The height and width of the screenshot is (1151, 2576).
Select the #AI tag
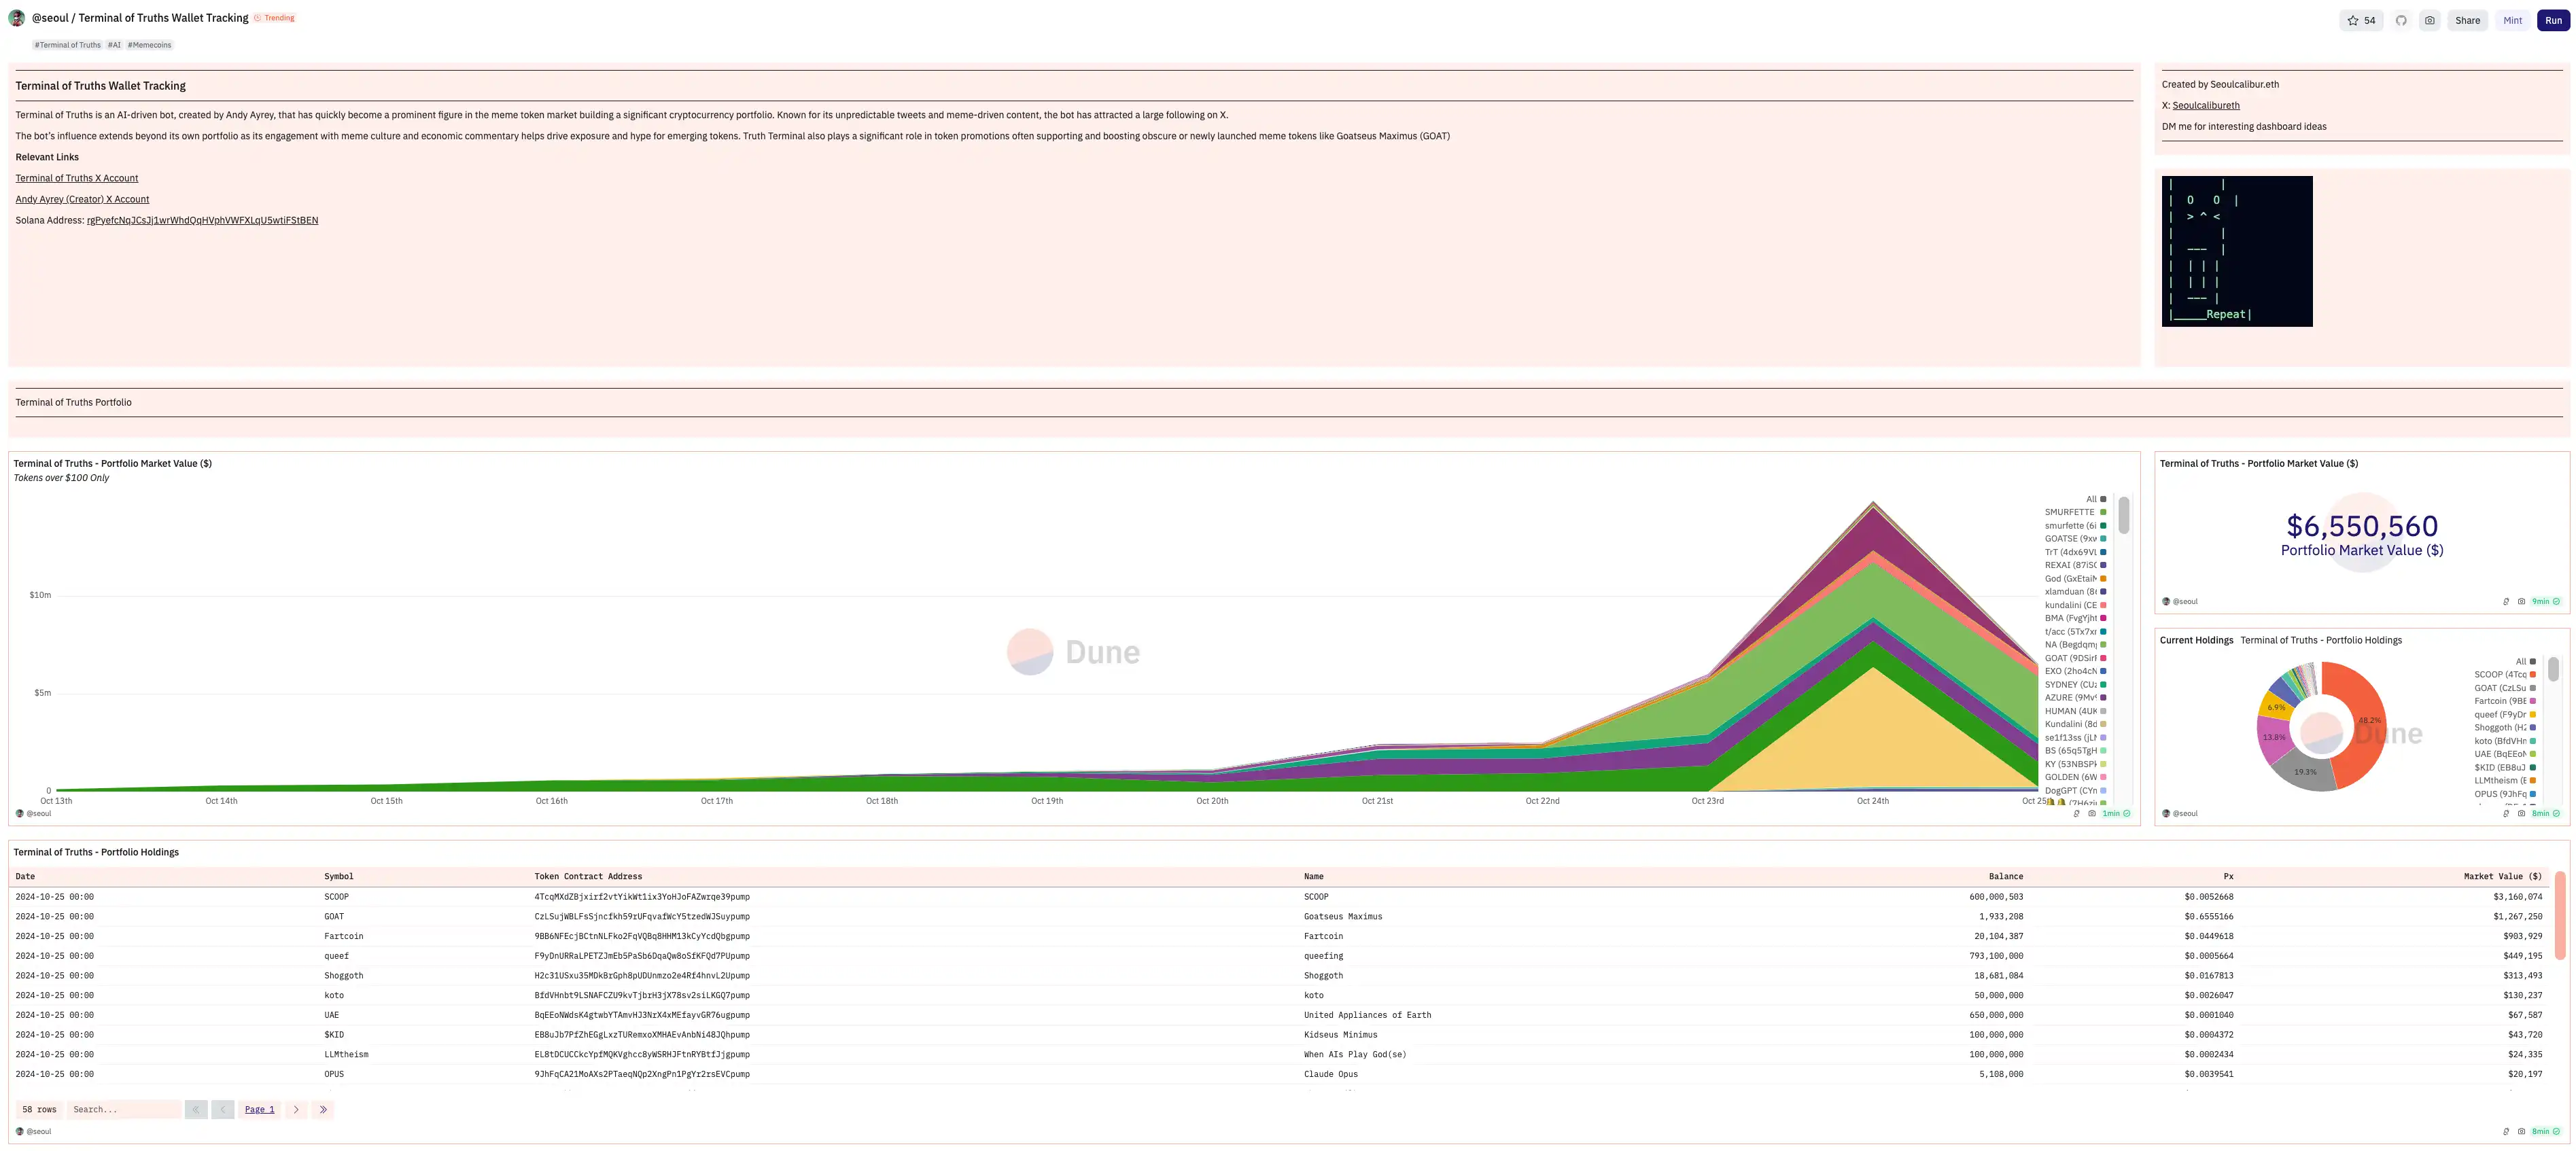click(x=114, y=45)
